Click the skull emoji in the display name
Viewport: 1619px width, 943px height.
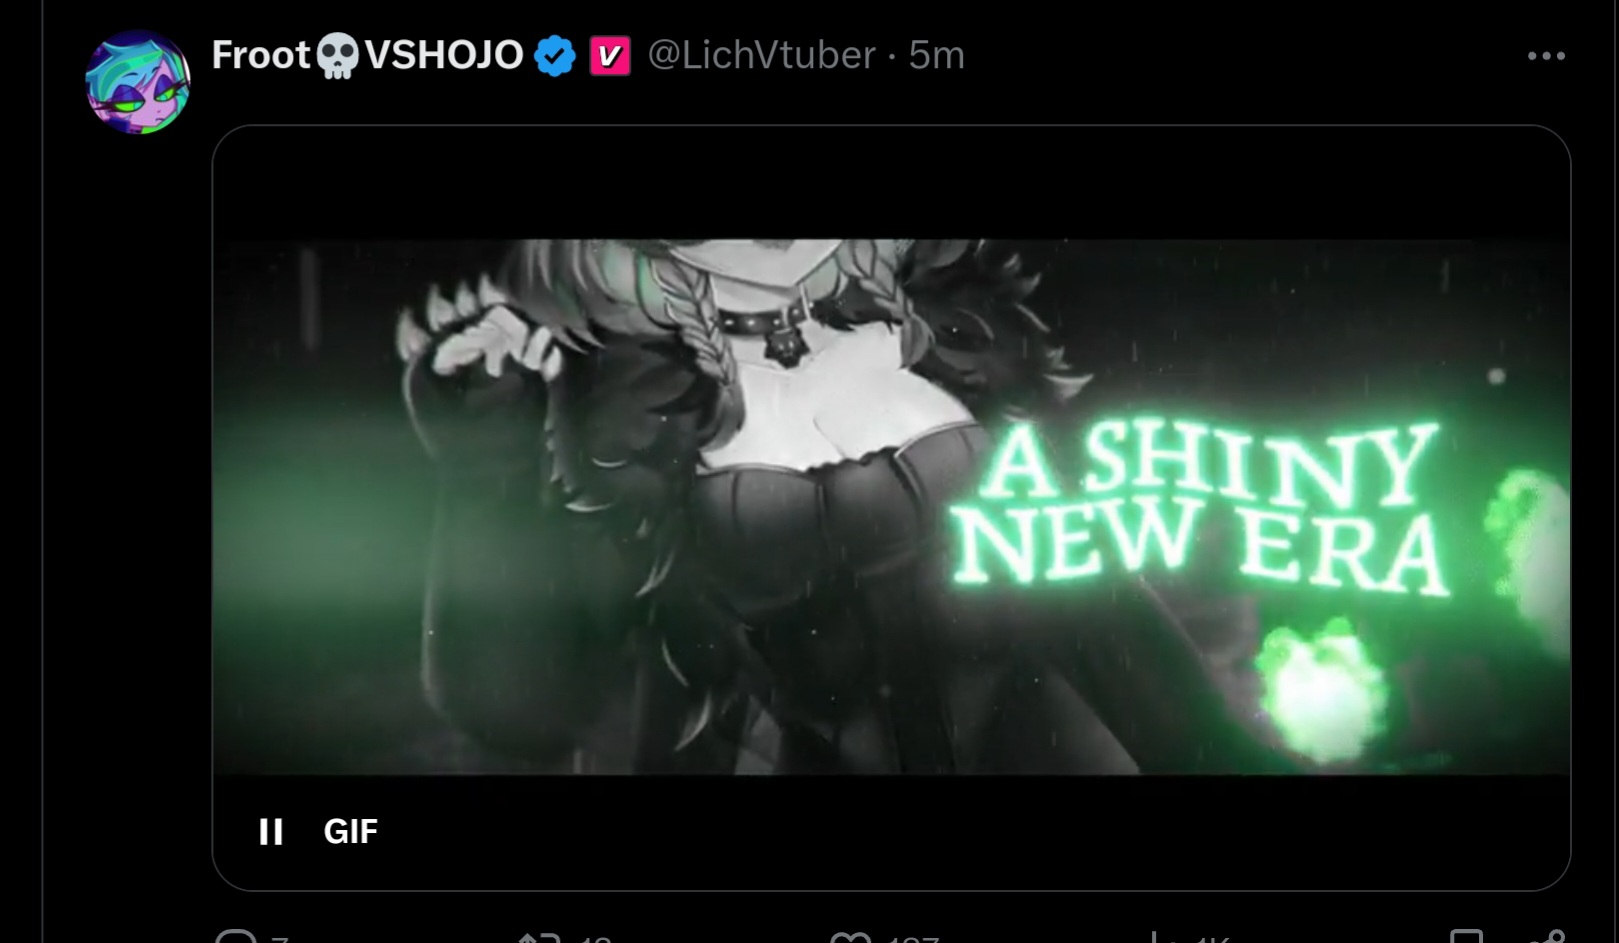pyautogui.click(x=337, y=56)
